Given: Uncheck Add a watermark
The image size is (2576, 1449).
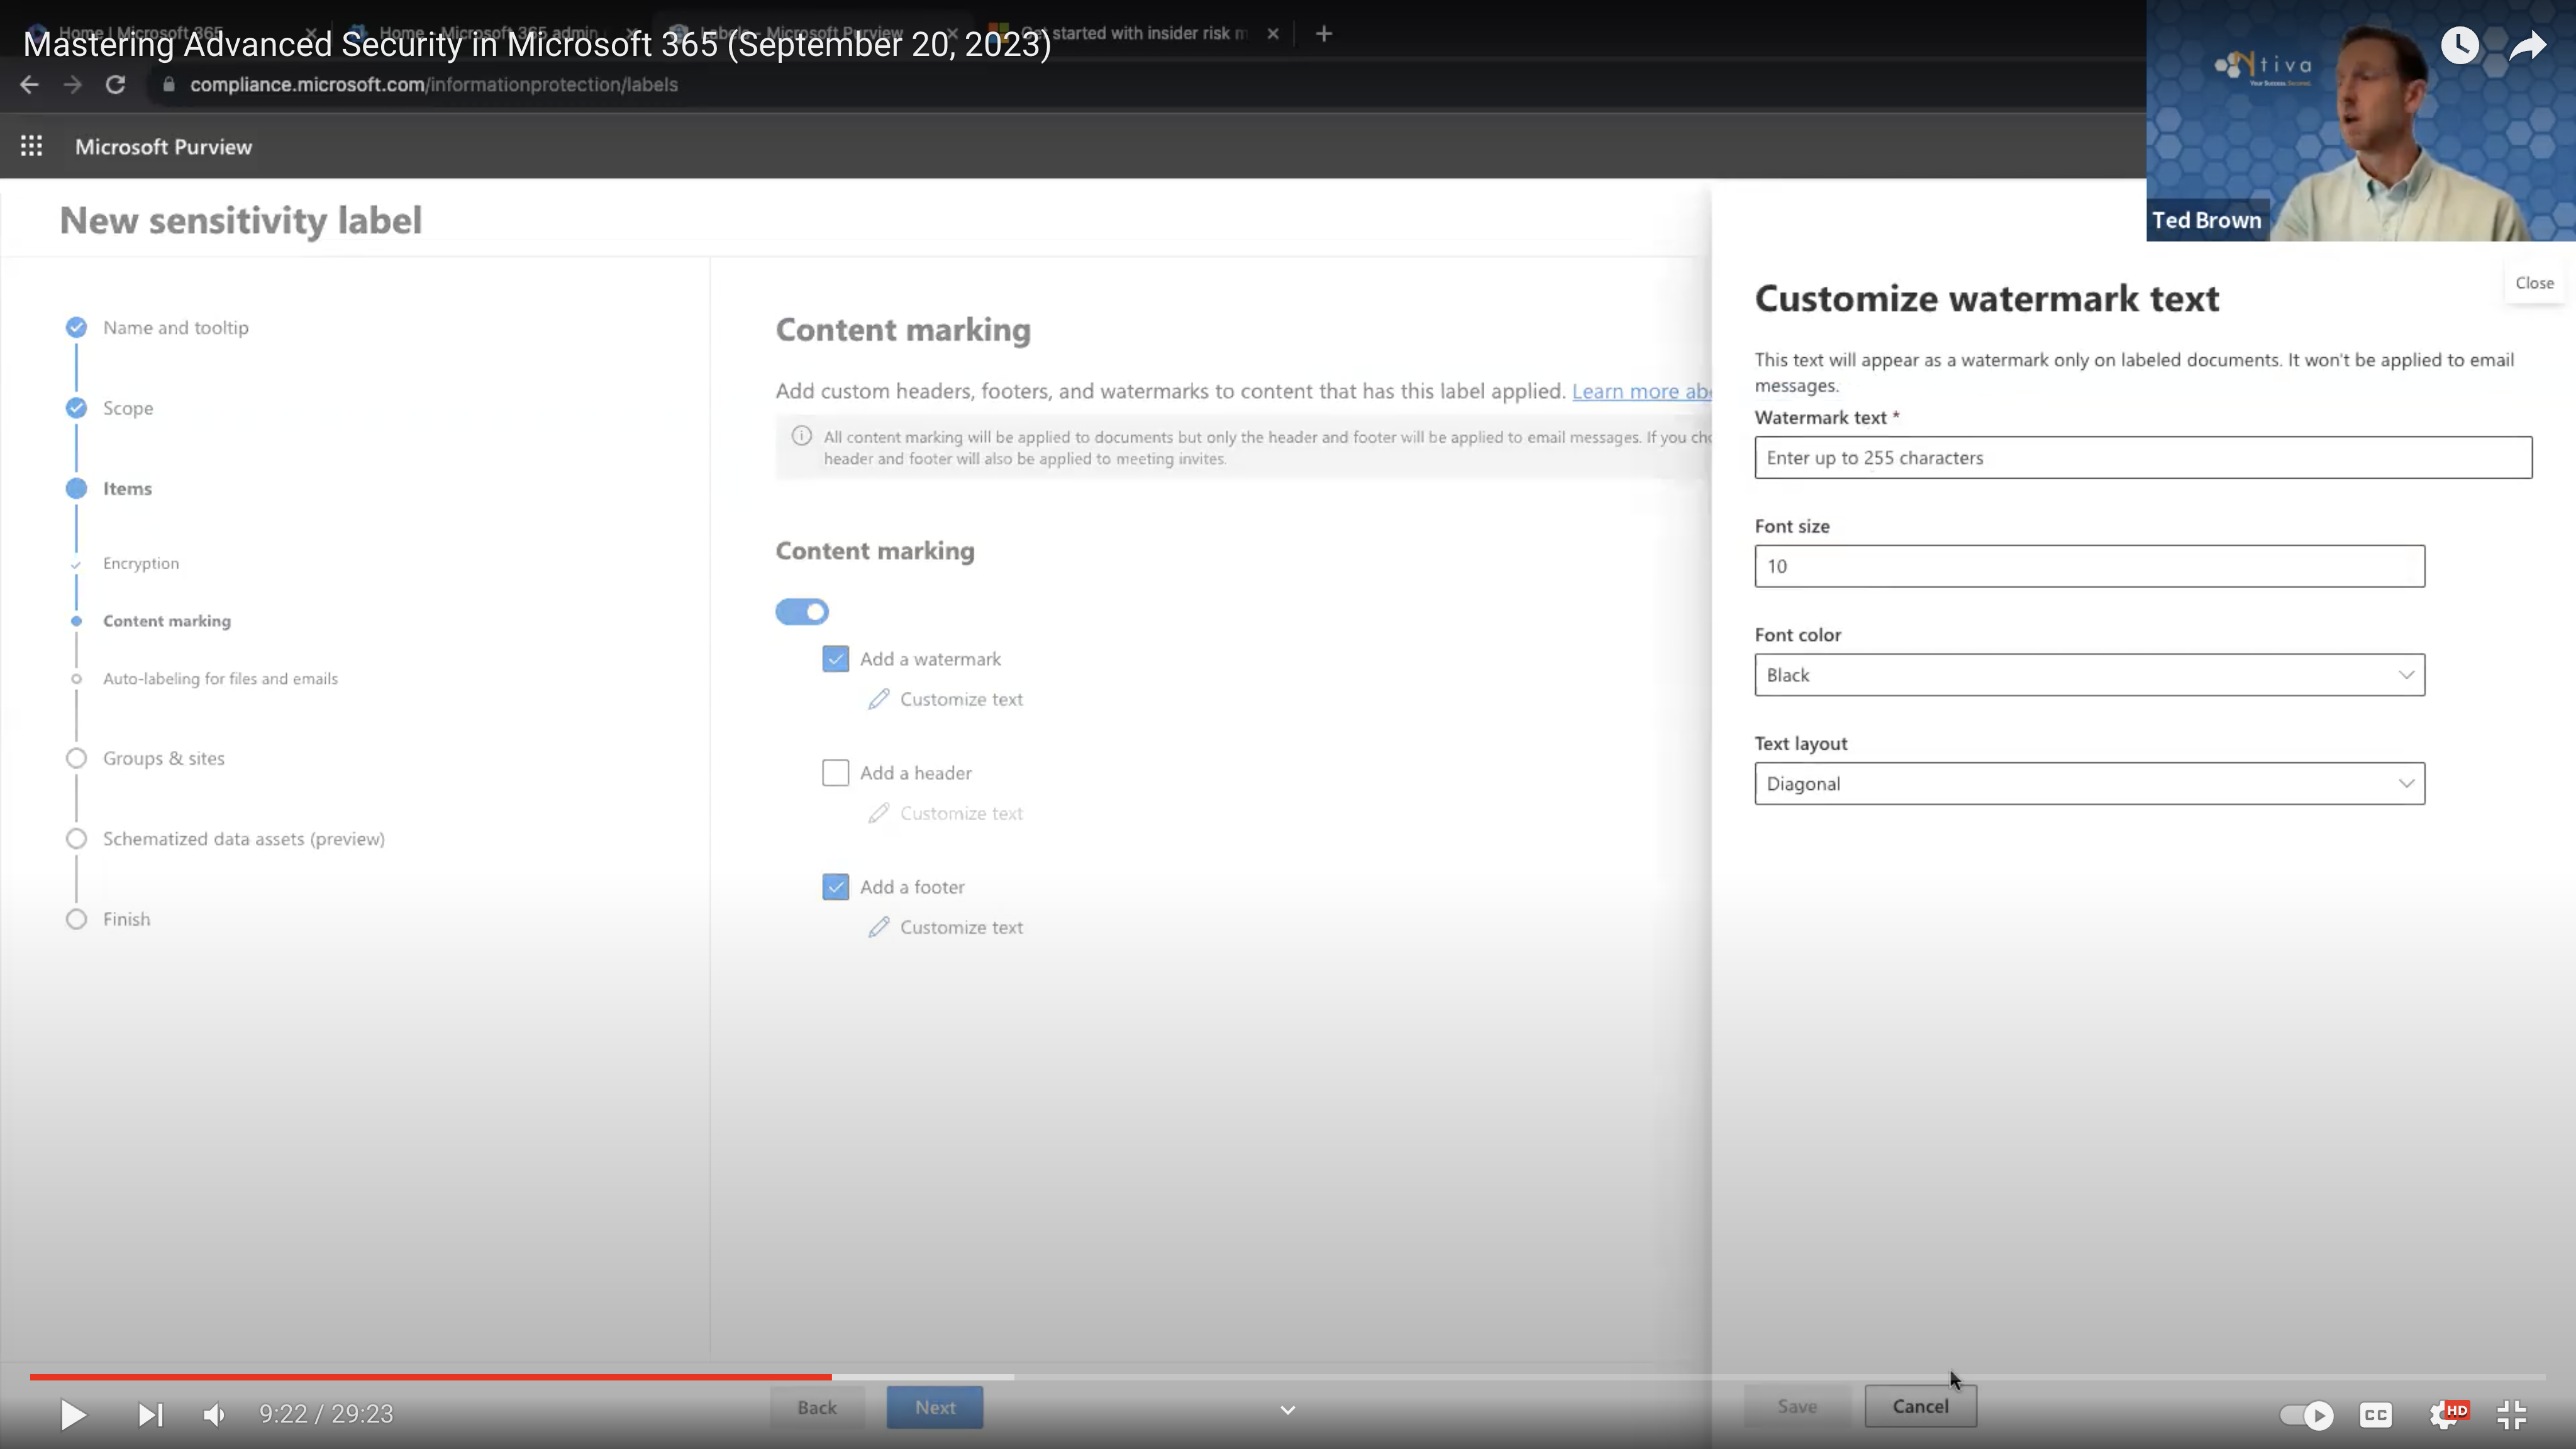Looking at the screenshot, I should point(835,659).
